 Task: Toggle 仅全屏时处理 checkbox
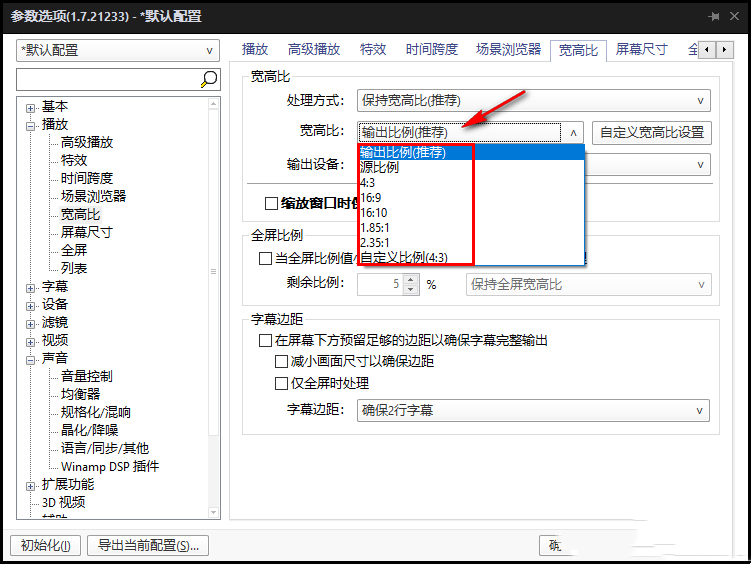tap(281, 384)
